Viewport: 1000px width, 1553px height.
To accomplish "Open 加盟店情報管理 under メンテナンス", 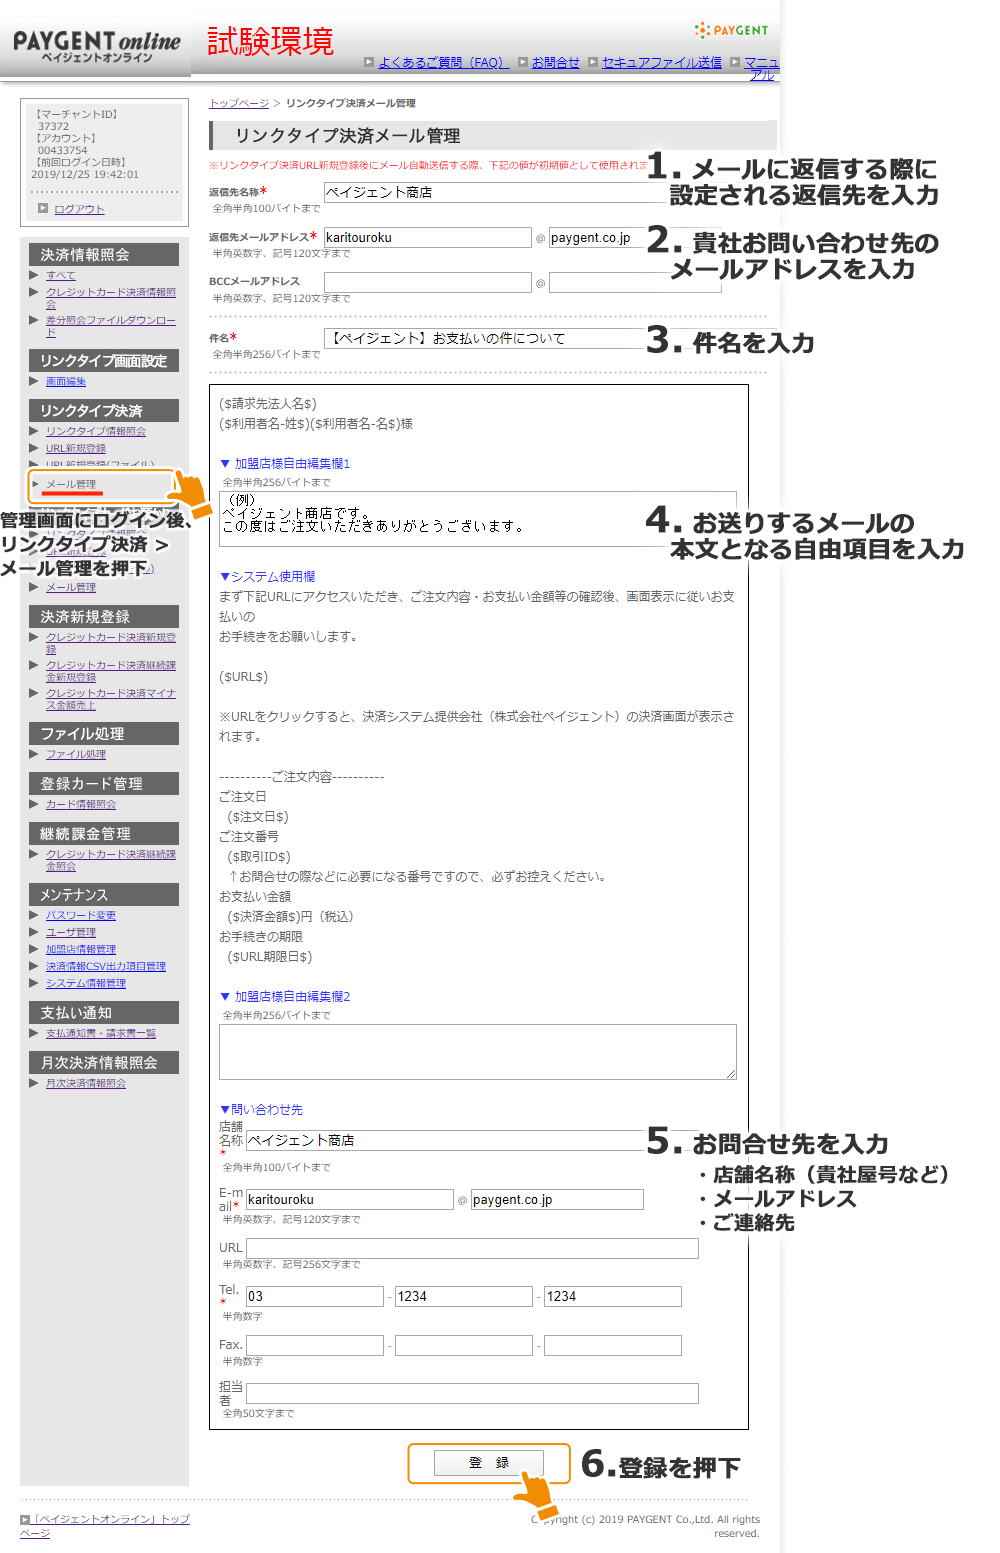I will coord(81,949).
